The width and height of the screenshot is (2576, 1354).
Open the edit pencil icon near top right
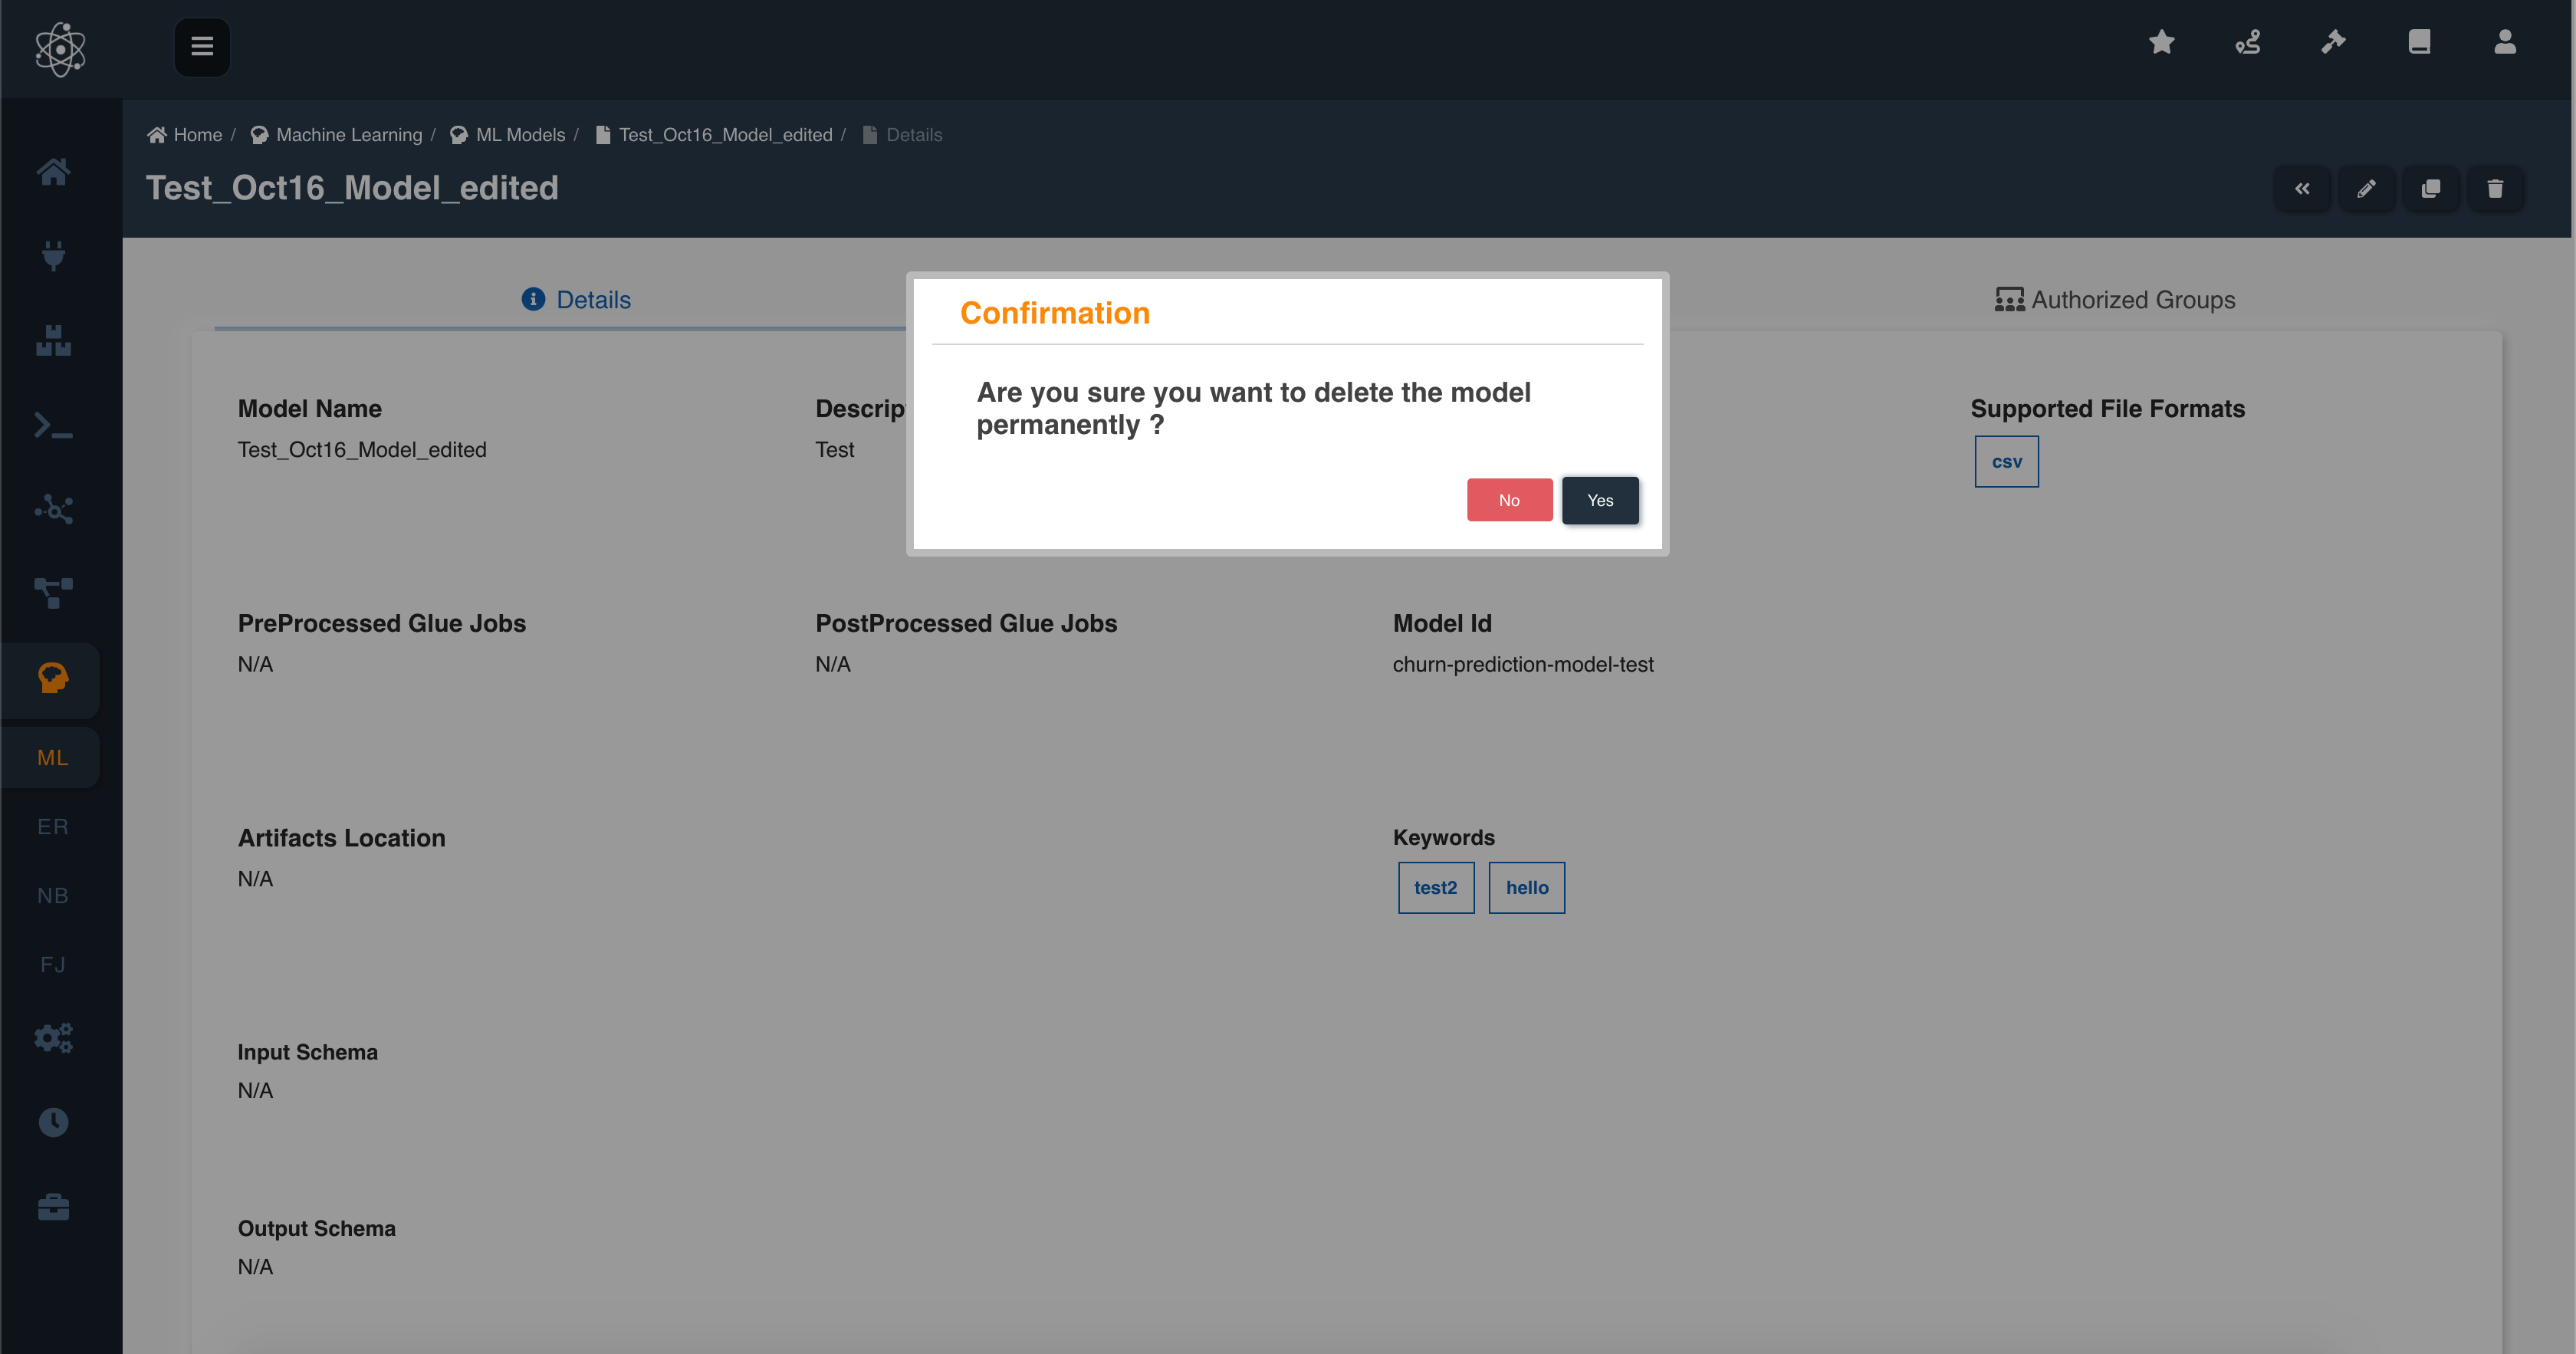[x=2367, y=188]
